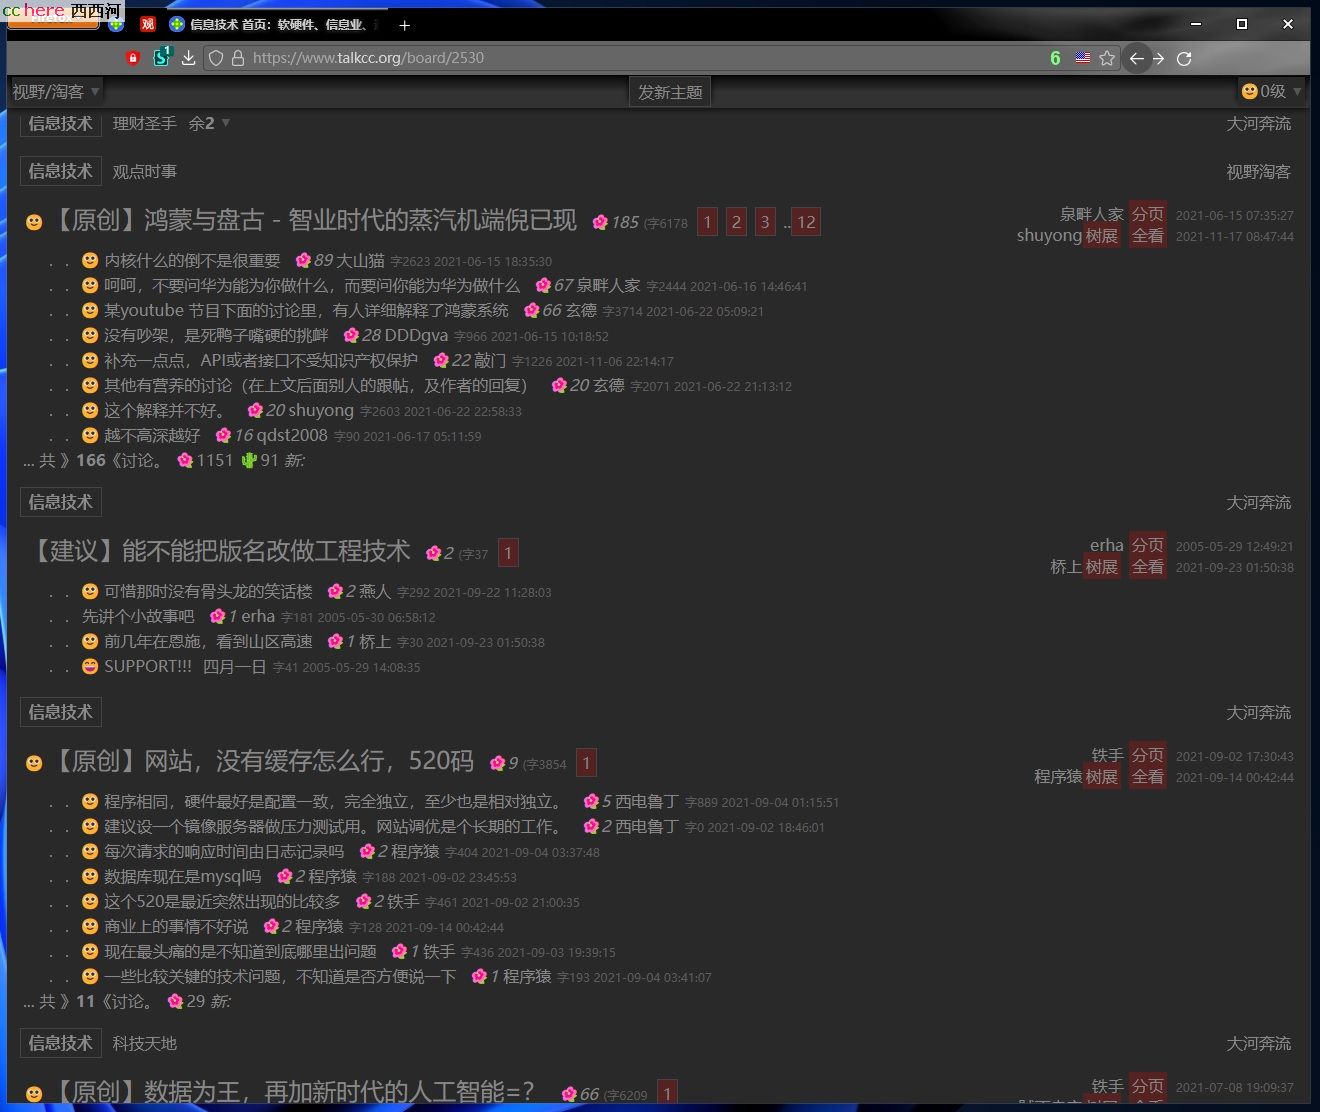The image size is (1320, 1112).
Task: Click the 科技天地 tag link
Action: 144,1043
